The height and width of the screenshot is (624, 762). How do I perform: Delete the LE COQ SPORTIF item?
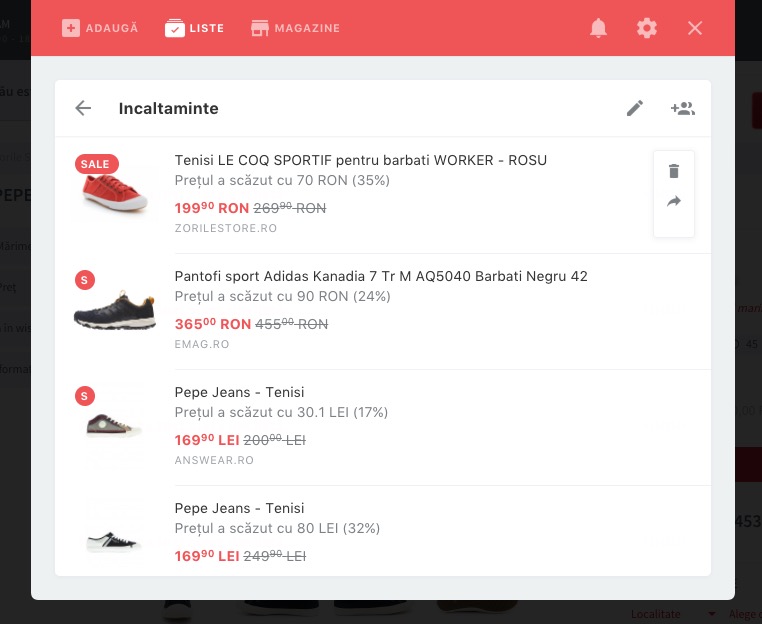click(674, 171)
